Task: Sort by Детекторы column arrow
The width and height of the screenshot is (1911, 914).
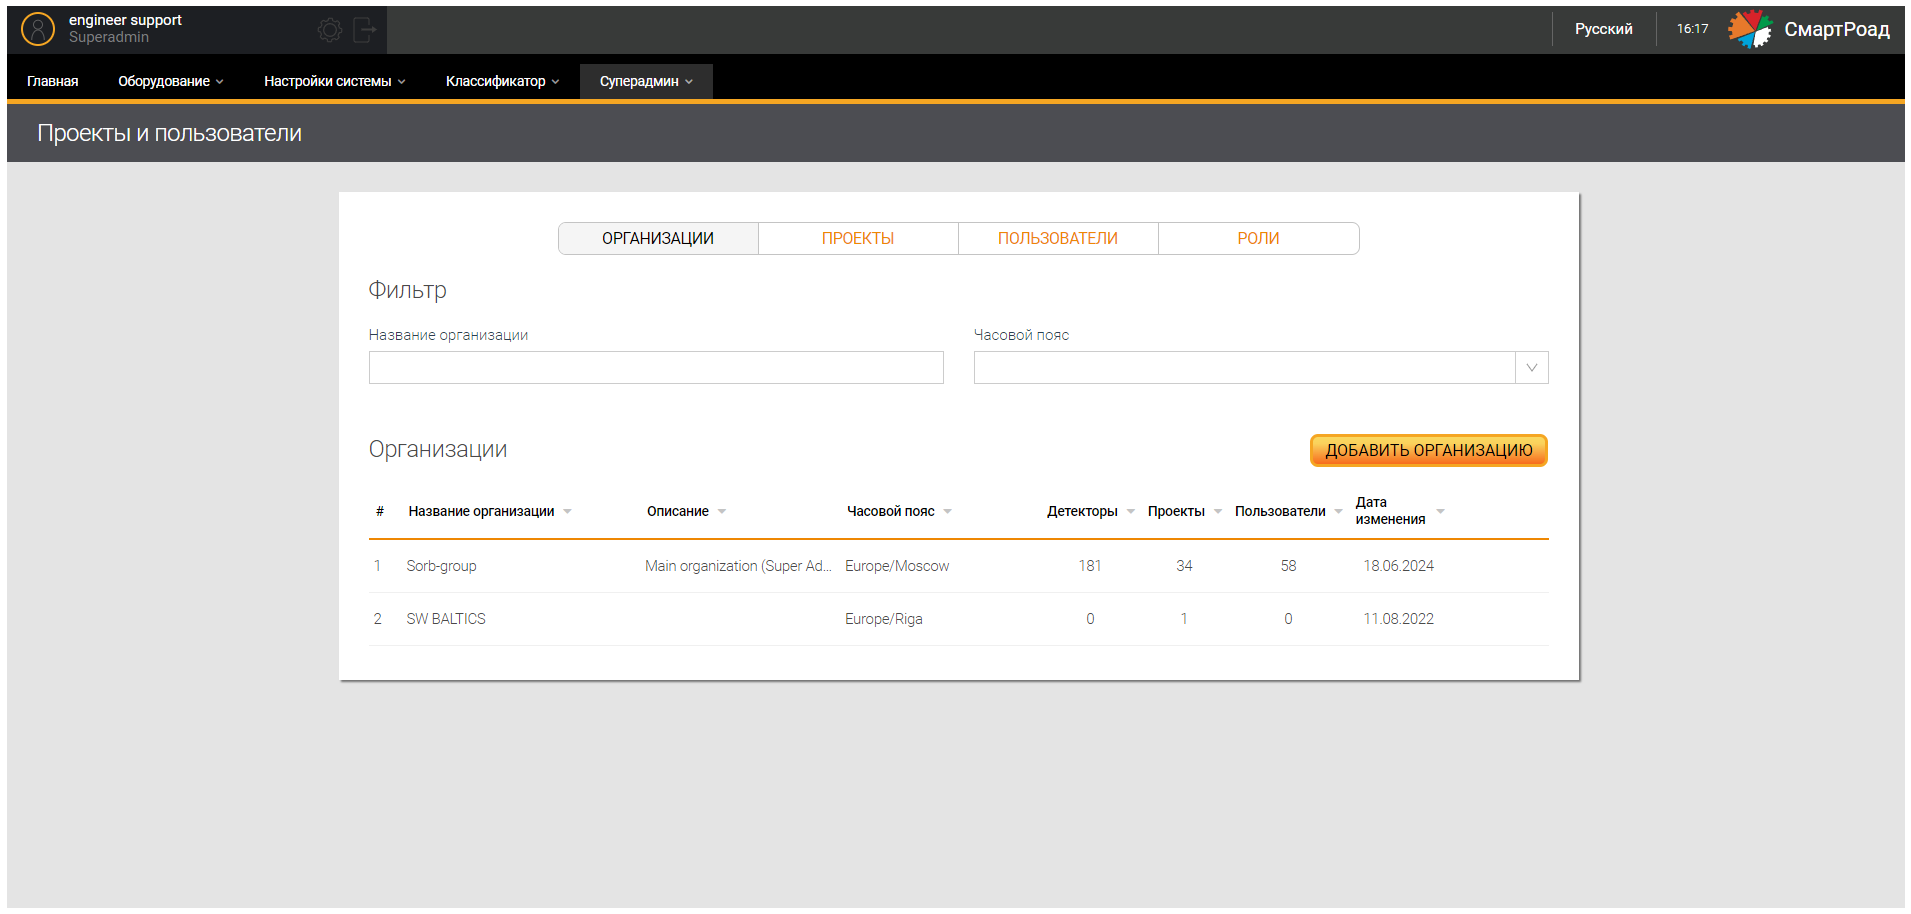Action: [1131, 511]
